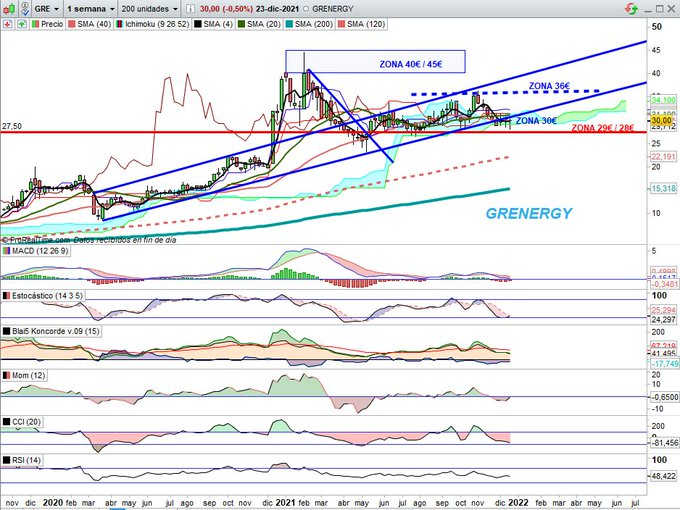Click the CCI label black icon

coord(7,422)
